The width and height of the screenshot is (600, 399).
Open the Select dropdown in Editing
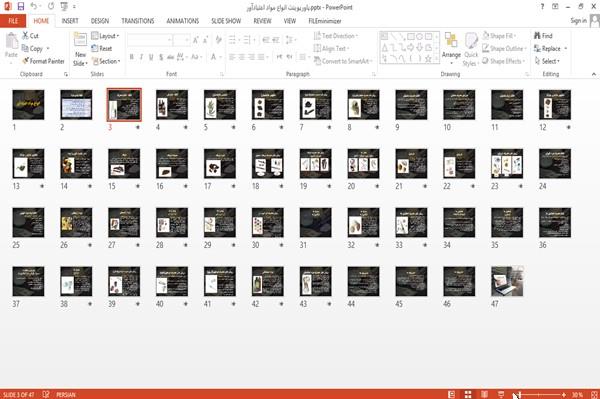tap(547, 61)
